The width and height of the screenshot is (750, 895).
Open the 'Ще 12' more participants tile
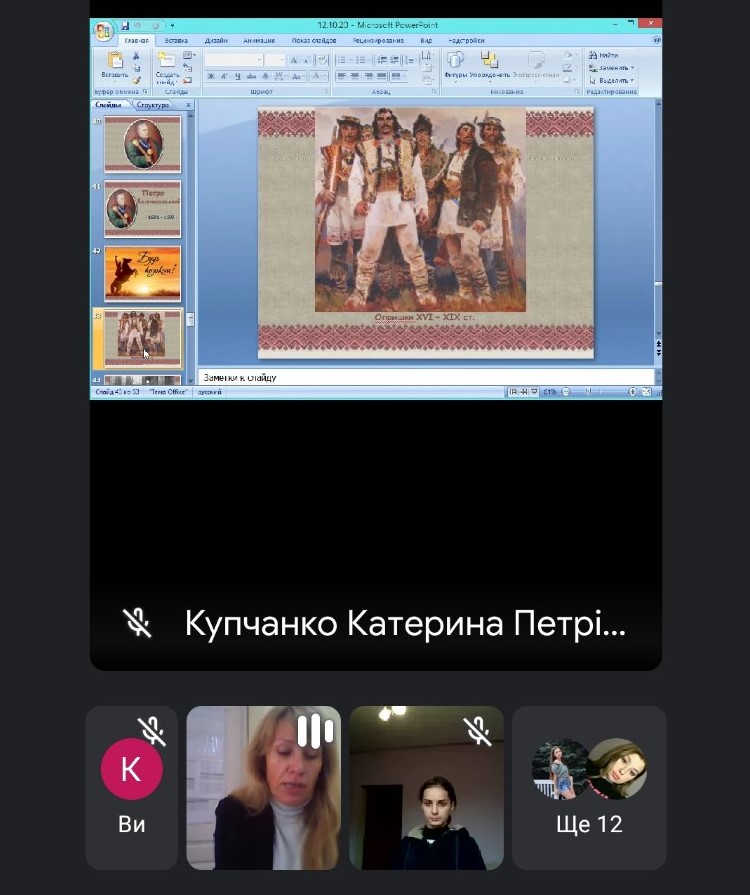pos(589,788)
